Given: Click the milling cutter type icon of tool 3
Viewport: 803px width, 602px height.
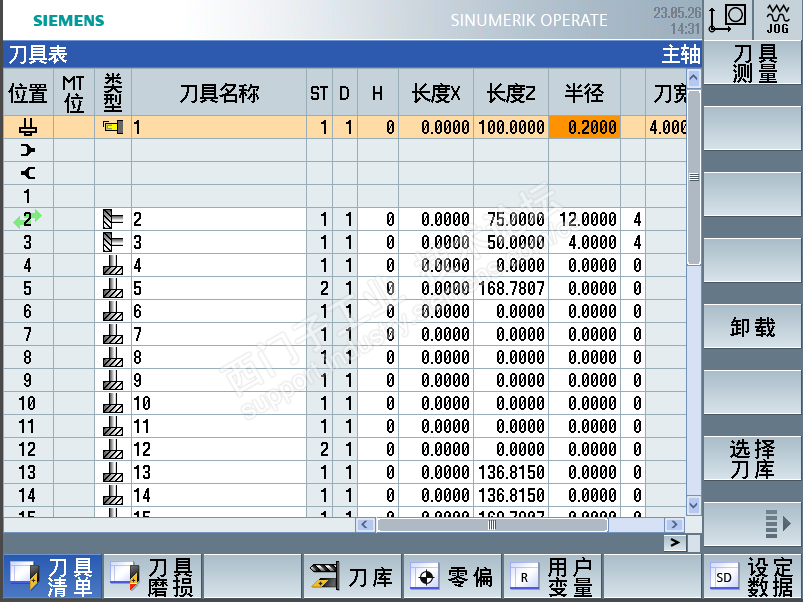Looking at the screenshot, I should [113, 242].
